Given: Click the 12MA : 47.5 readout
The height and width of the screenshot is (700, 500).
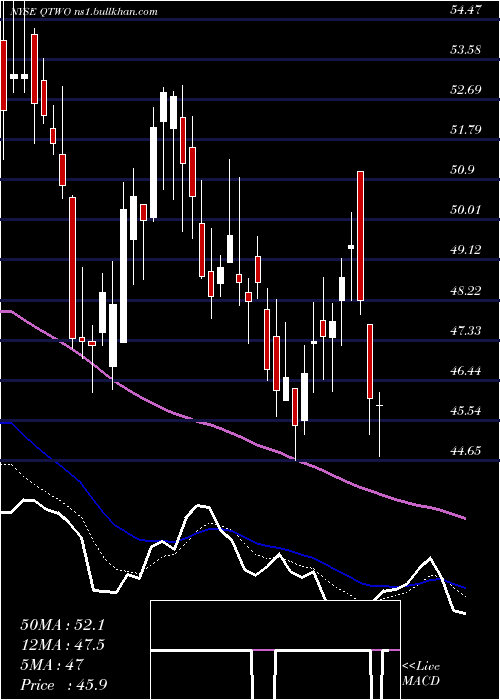Looking at the screenshot, I should (62, 645).
